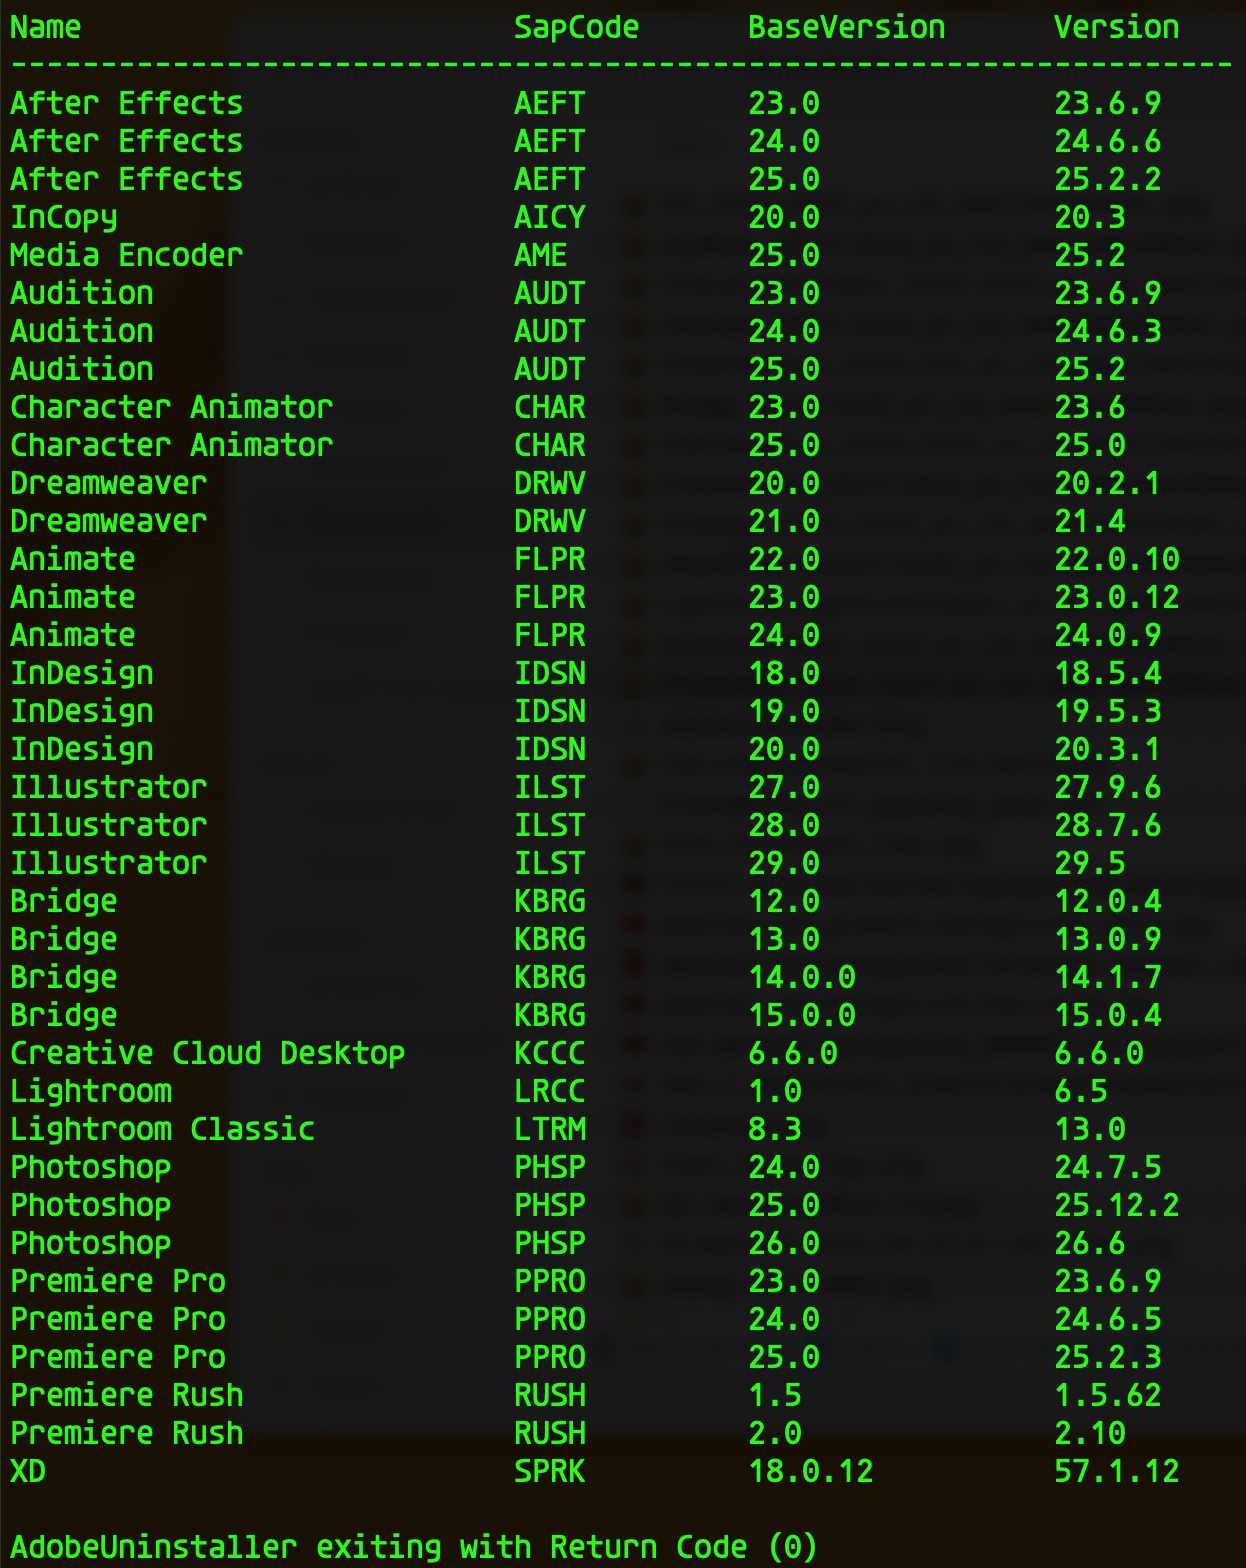Select Dreamweaver version 20.2.1

coord(1107,483)
